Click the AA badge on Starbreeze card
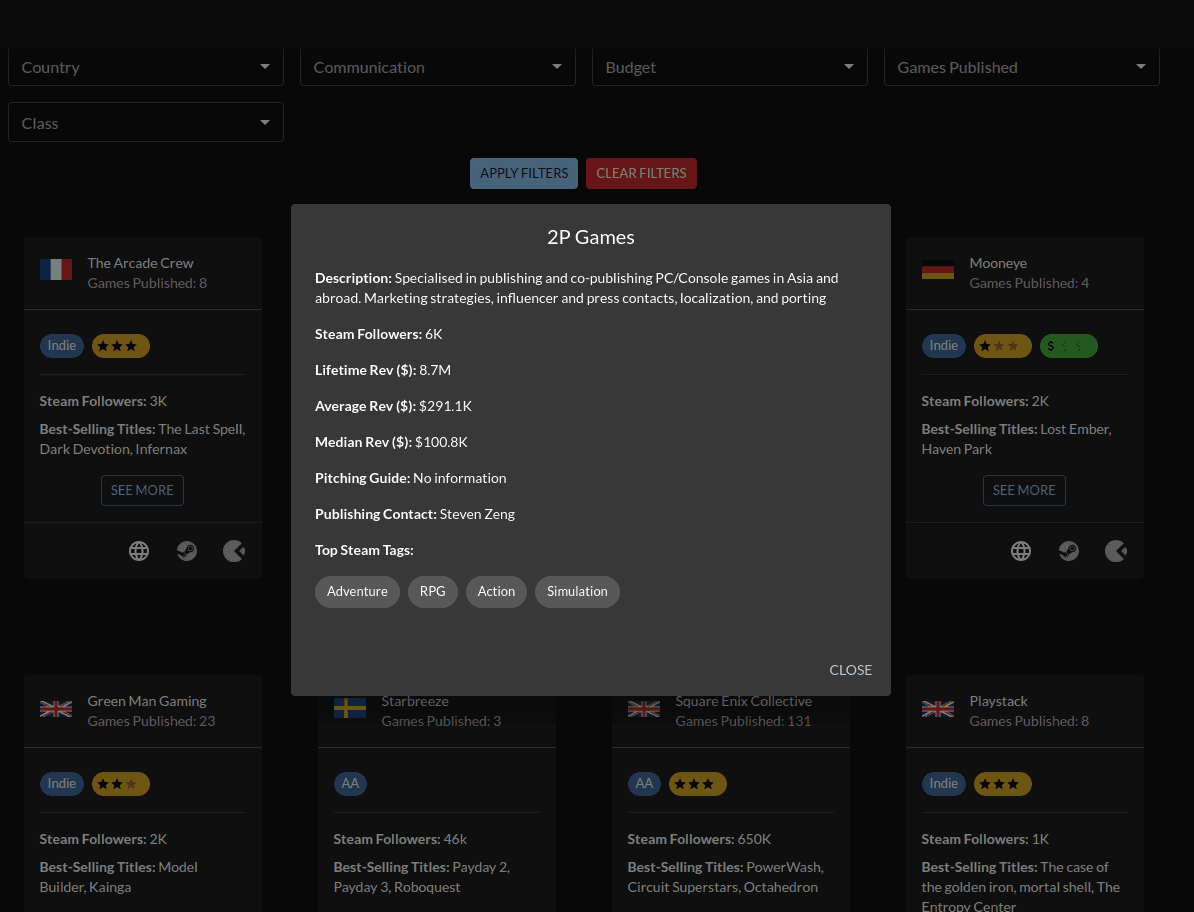 click(x=350, y=783)
